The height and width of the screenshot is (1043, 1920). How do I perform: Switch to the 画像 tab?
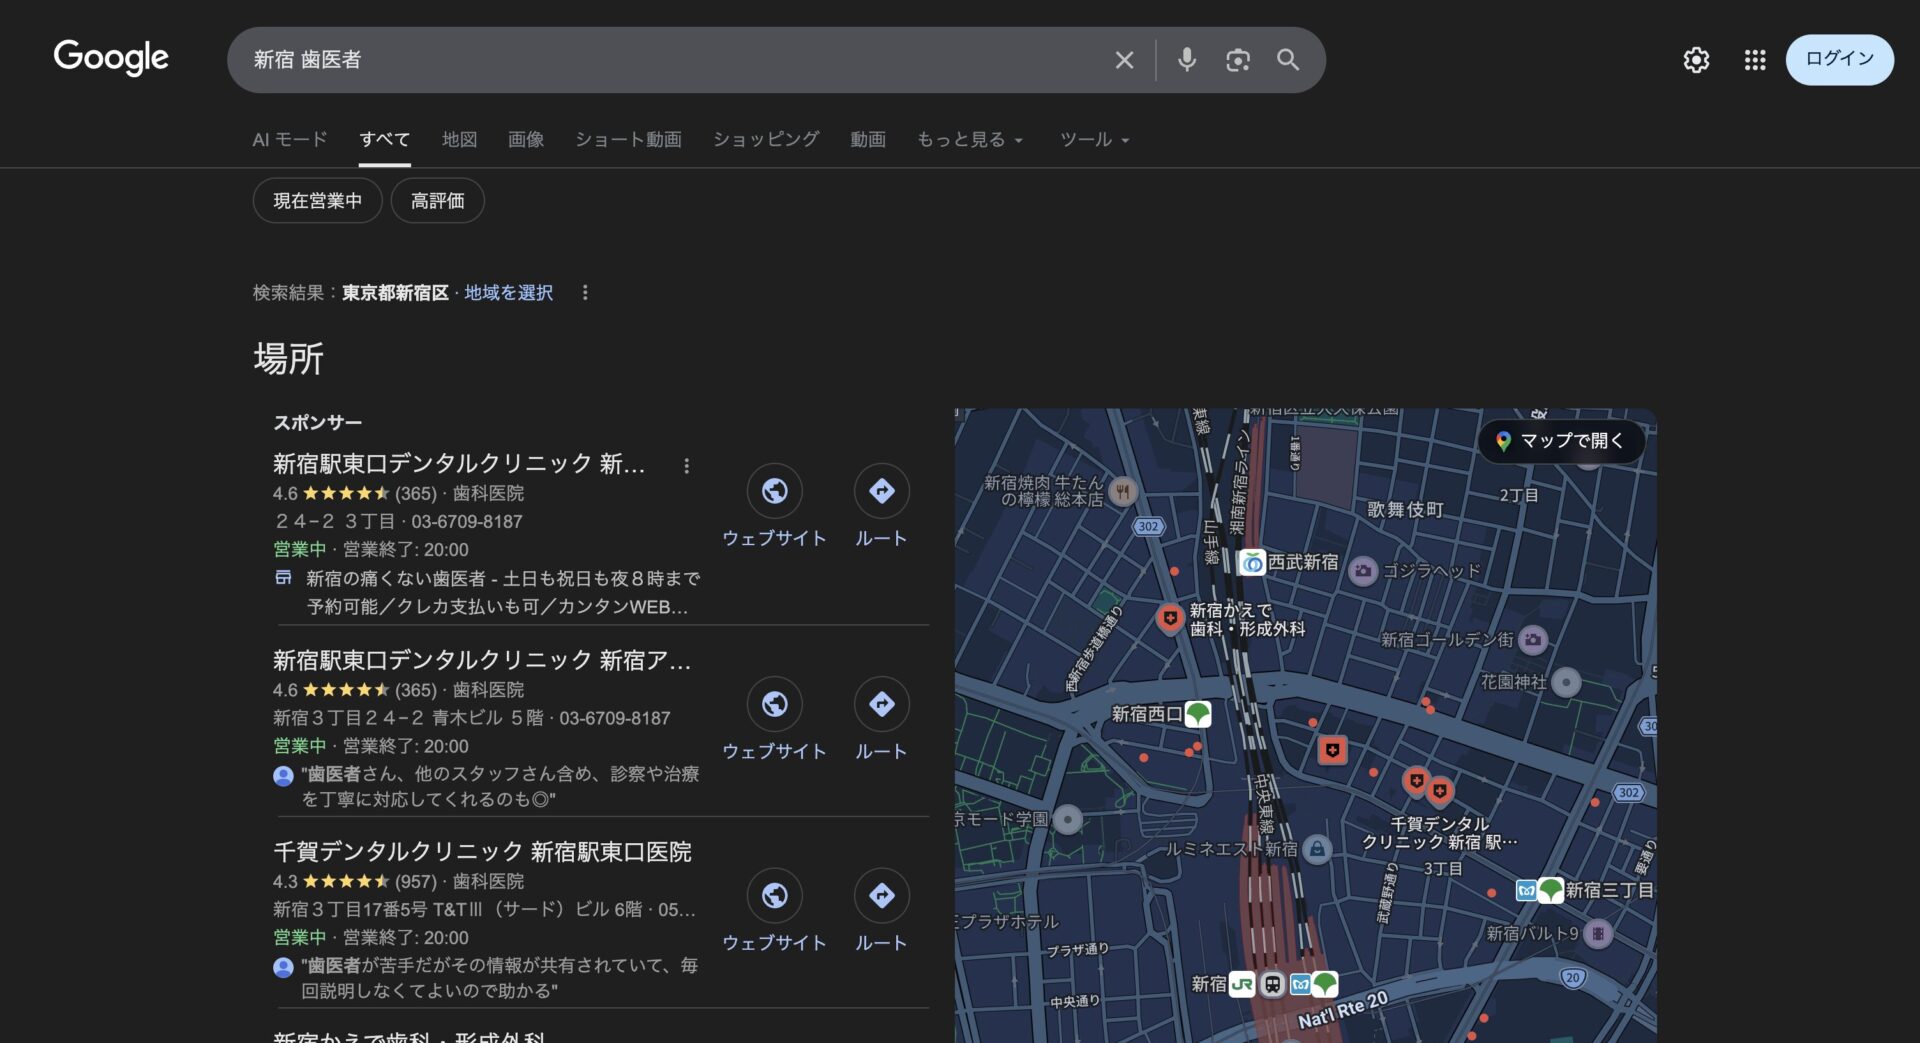click(x=526, y=140)
